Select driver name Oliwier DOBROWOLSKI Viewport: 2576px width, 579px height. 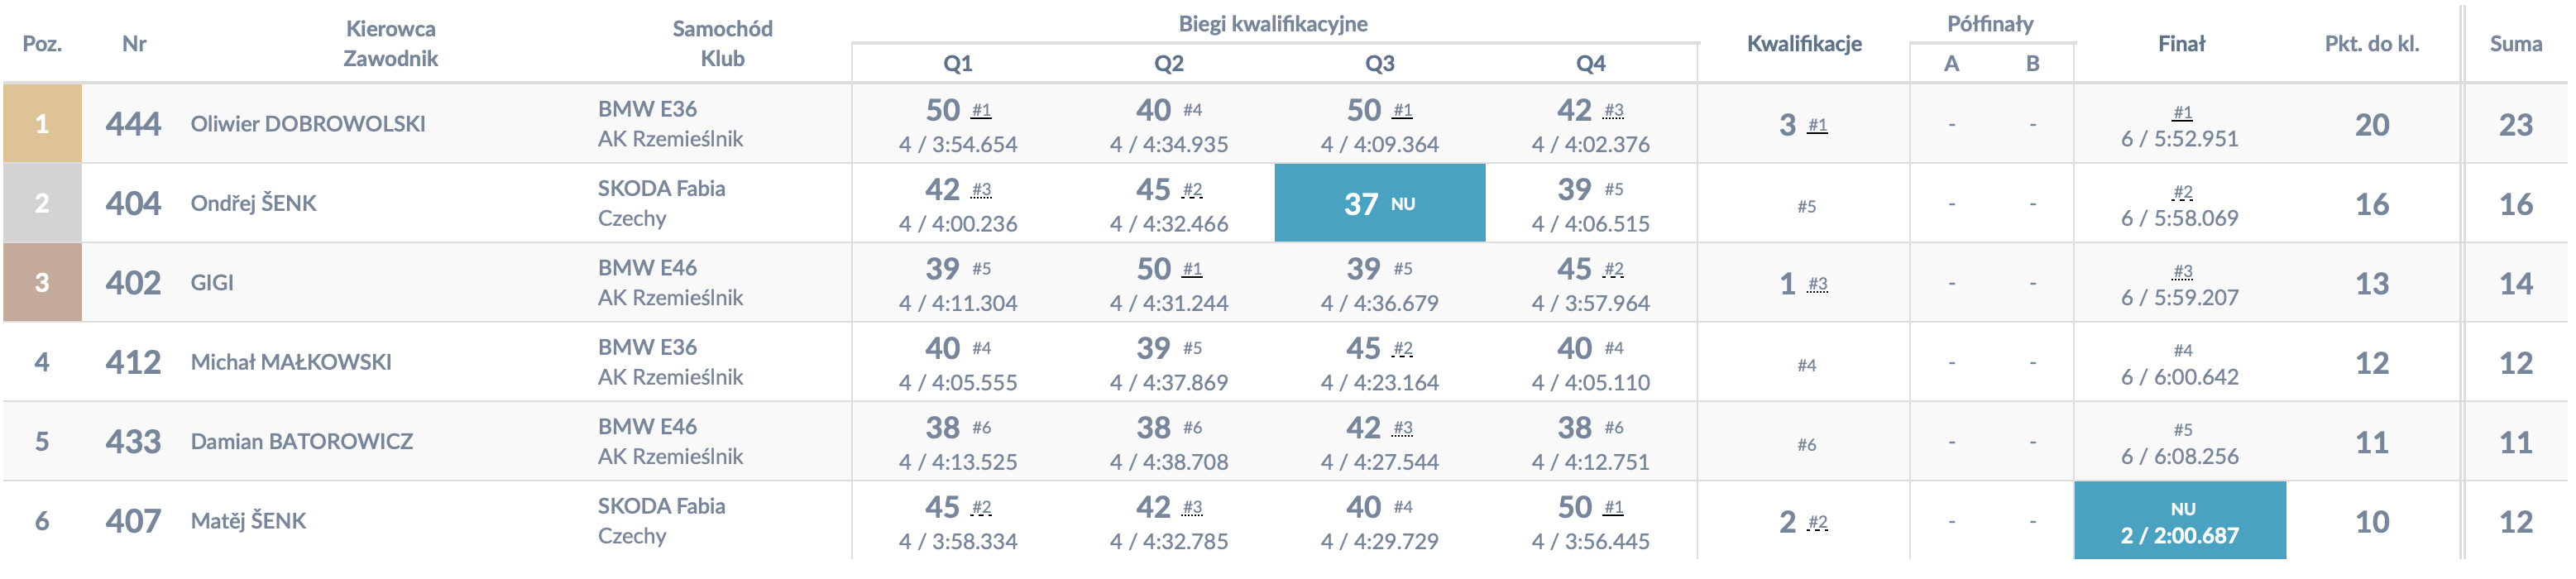(308, 124)
